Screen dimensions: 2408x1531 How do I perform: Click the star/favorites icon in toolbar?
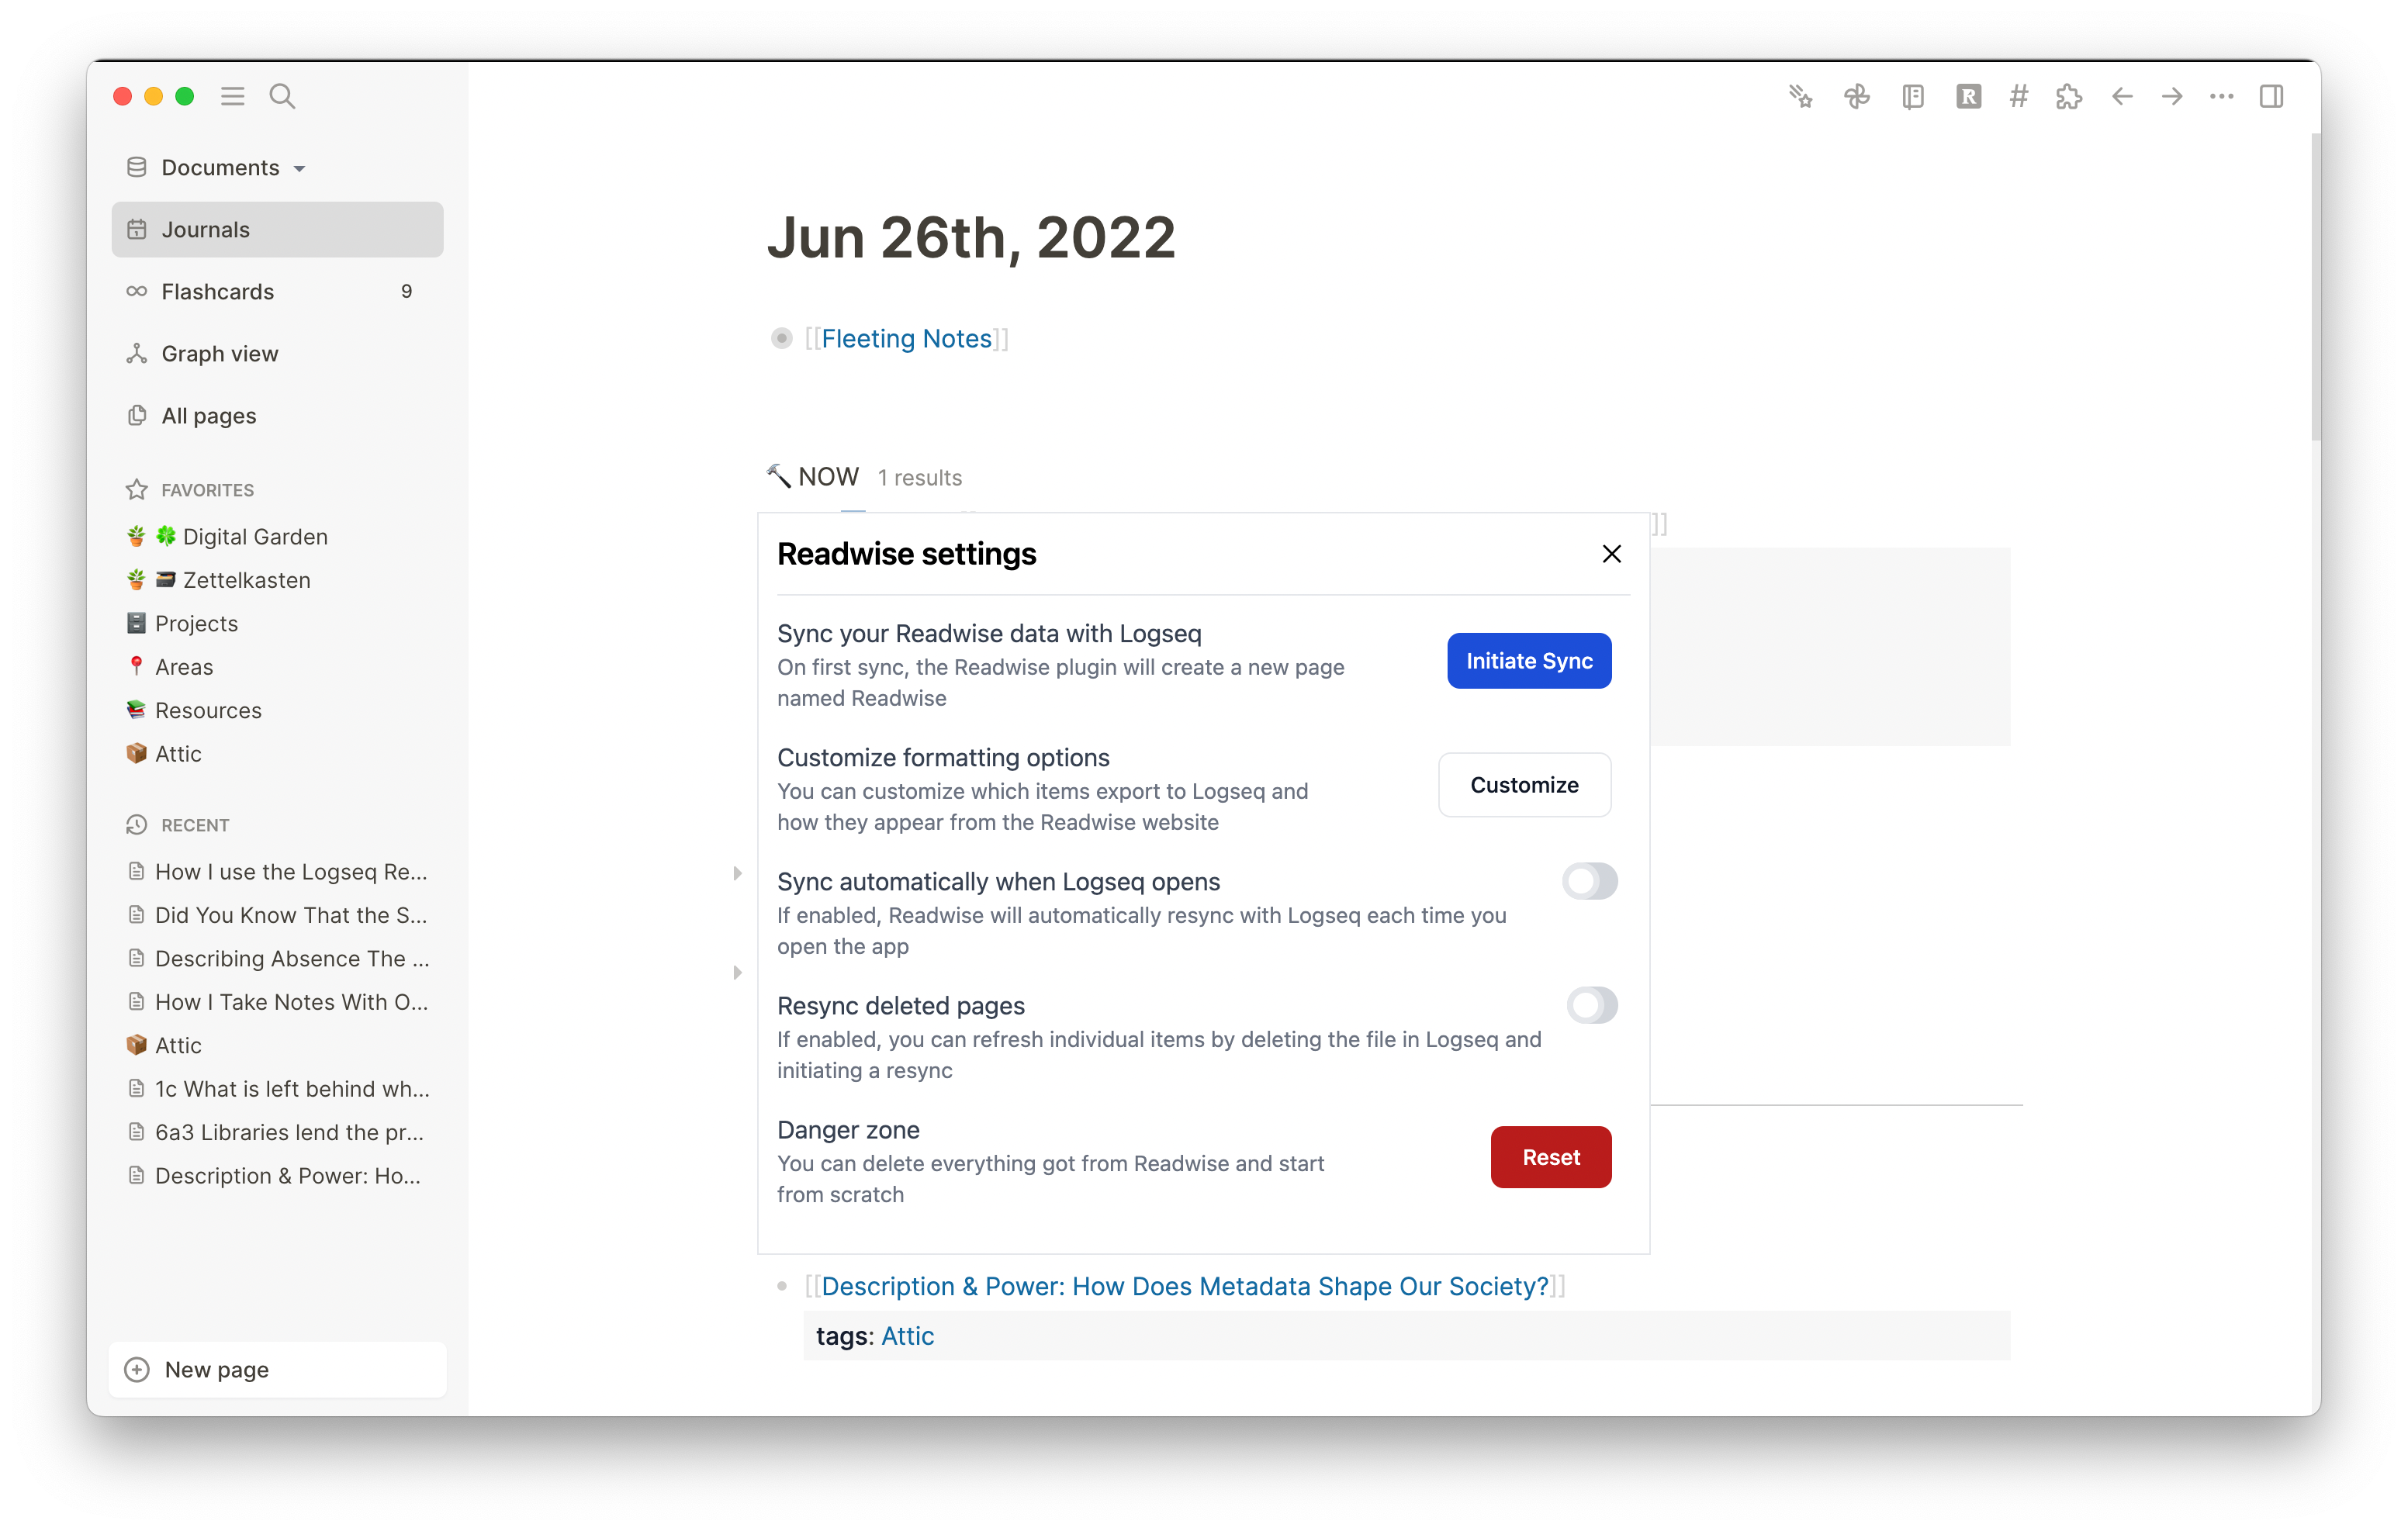click(1802, 96)
